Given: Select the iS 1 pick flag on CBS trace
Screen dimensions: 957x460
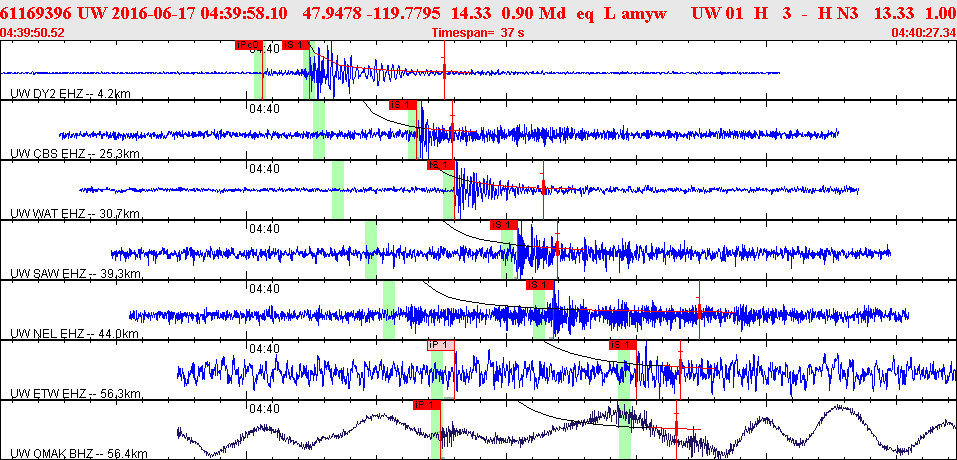Looking at the screenshot, I should click(402, 105).
